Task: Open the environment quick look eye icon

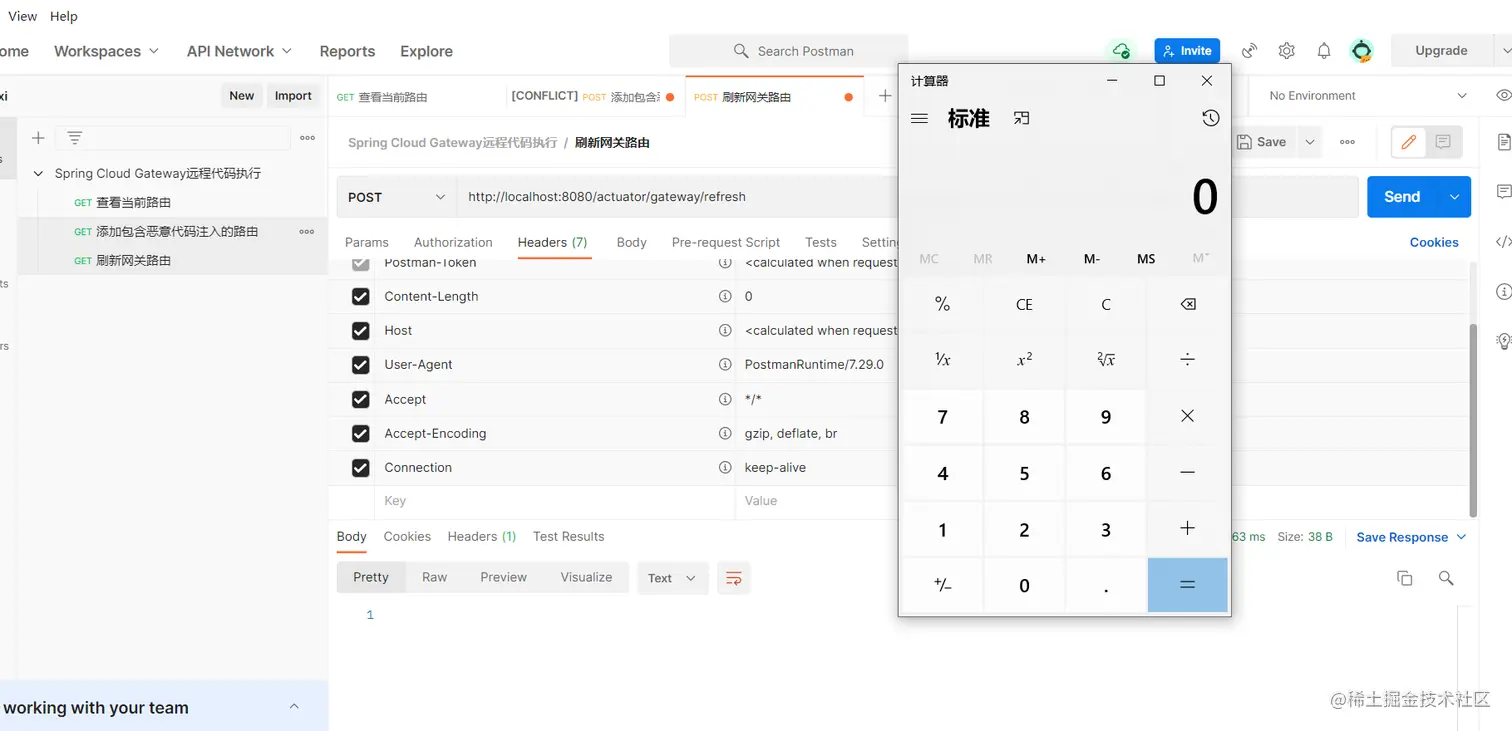Action: click(x=1503, y=95)
